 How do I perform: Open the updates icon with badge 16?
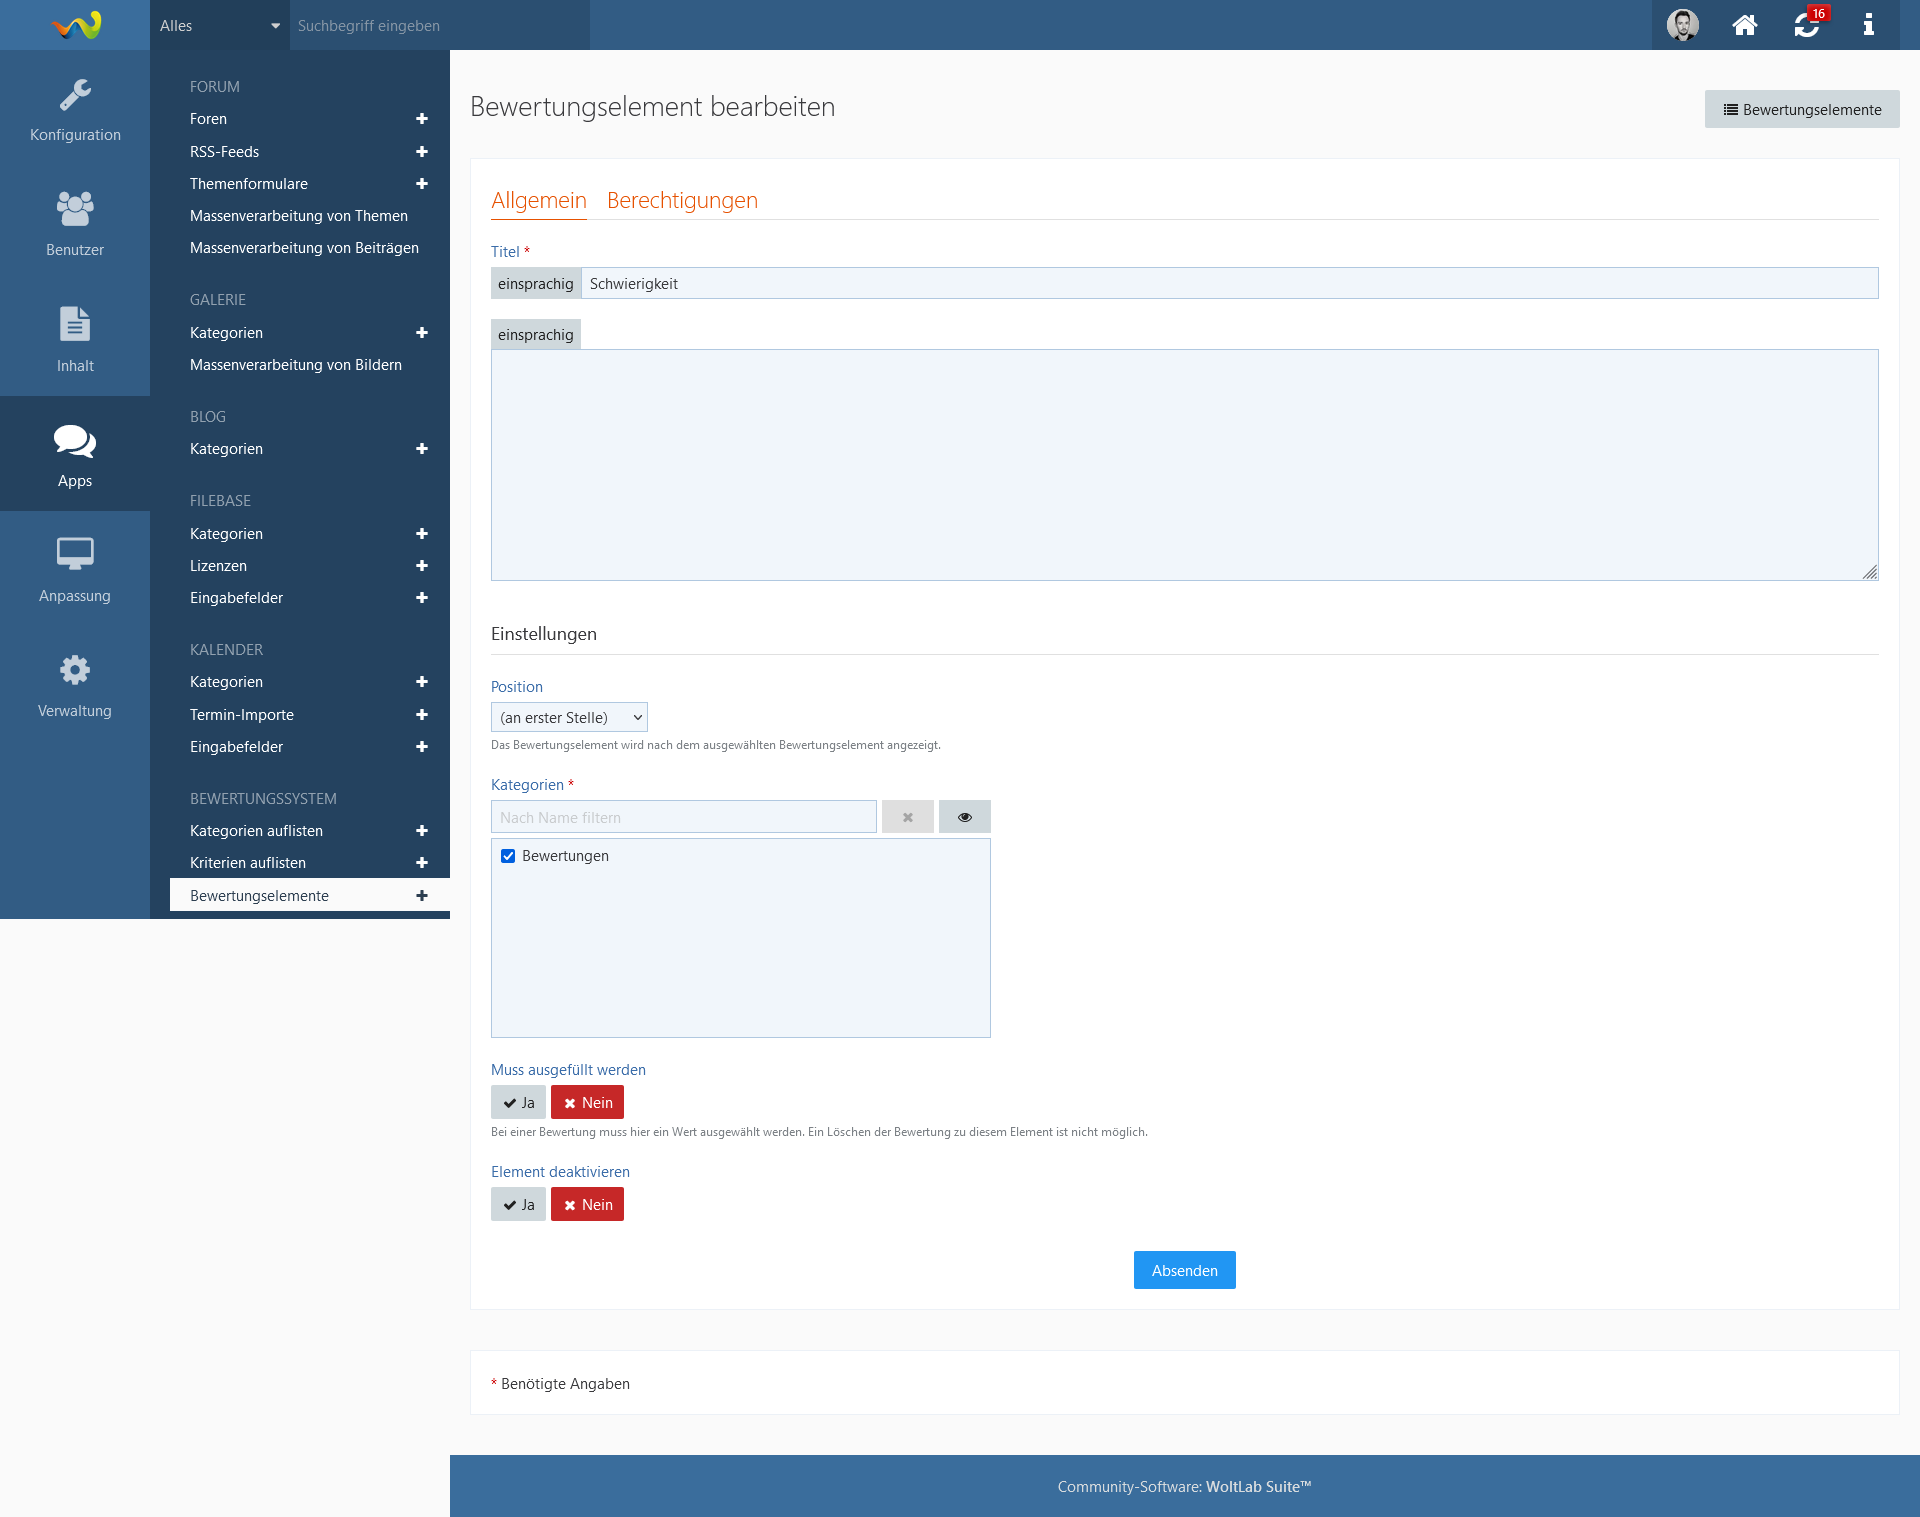coord(1806,25)
